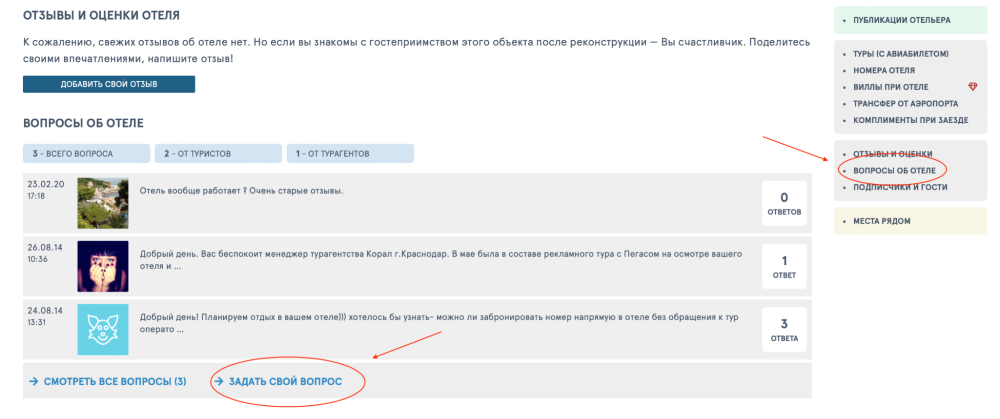Open Подписчики и гости sidebar link
This screenshot has height=419, width=1000.
click(x=900, y=187)
